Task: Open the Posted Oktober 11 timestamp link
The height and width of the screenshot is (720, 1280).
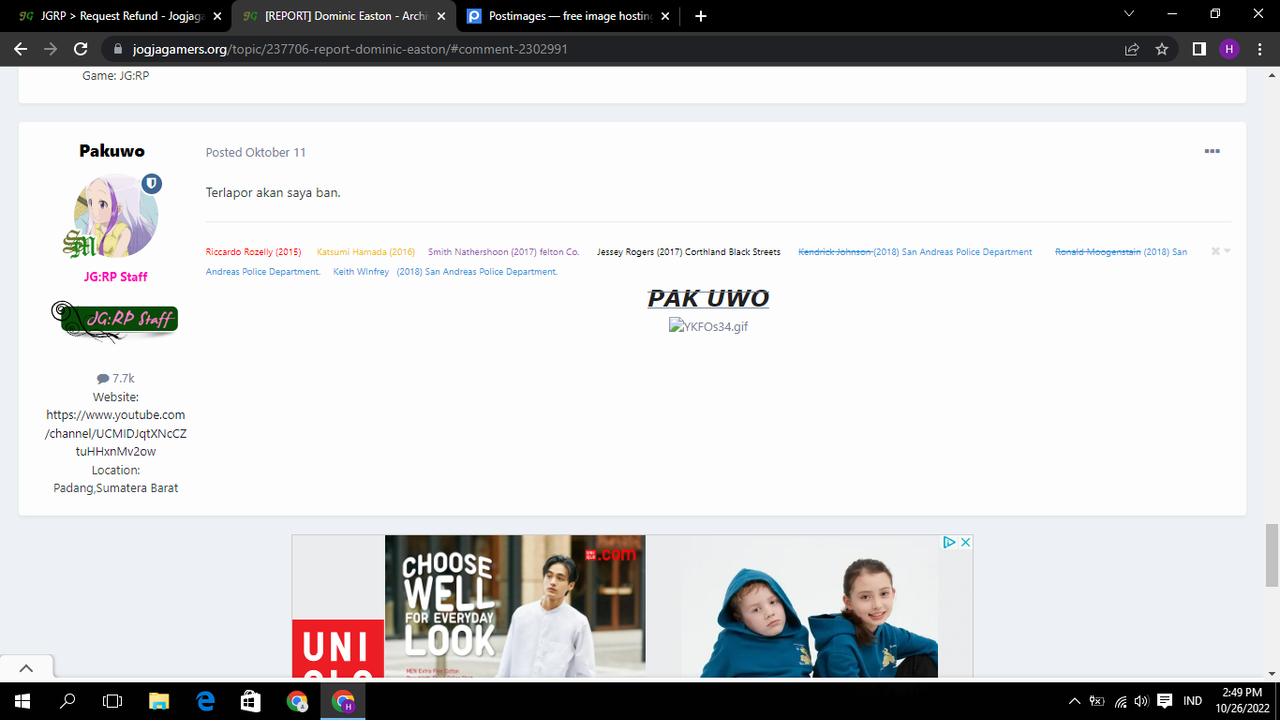Action: pyautogui.click(x=256, y=152)
